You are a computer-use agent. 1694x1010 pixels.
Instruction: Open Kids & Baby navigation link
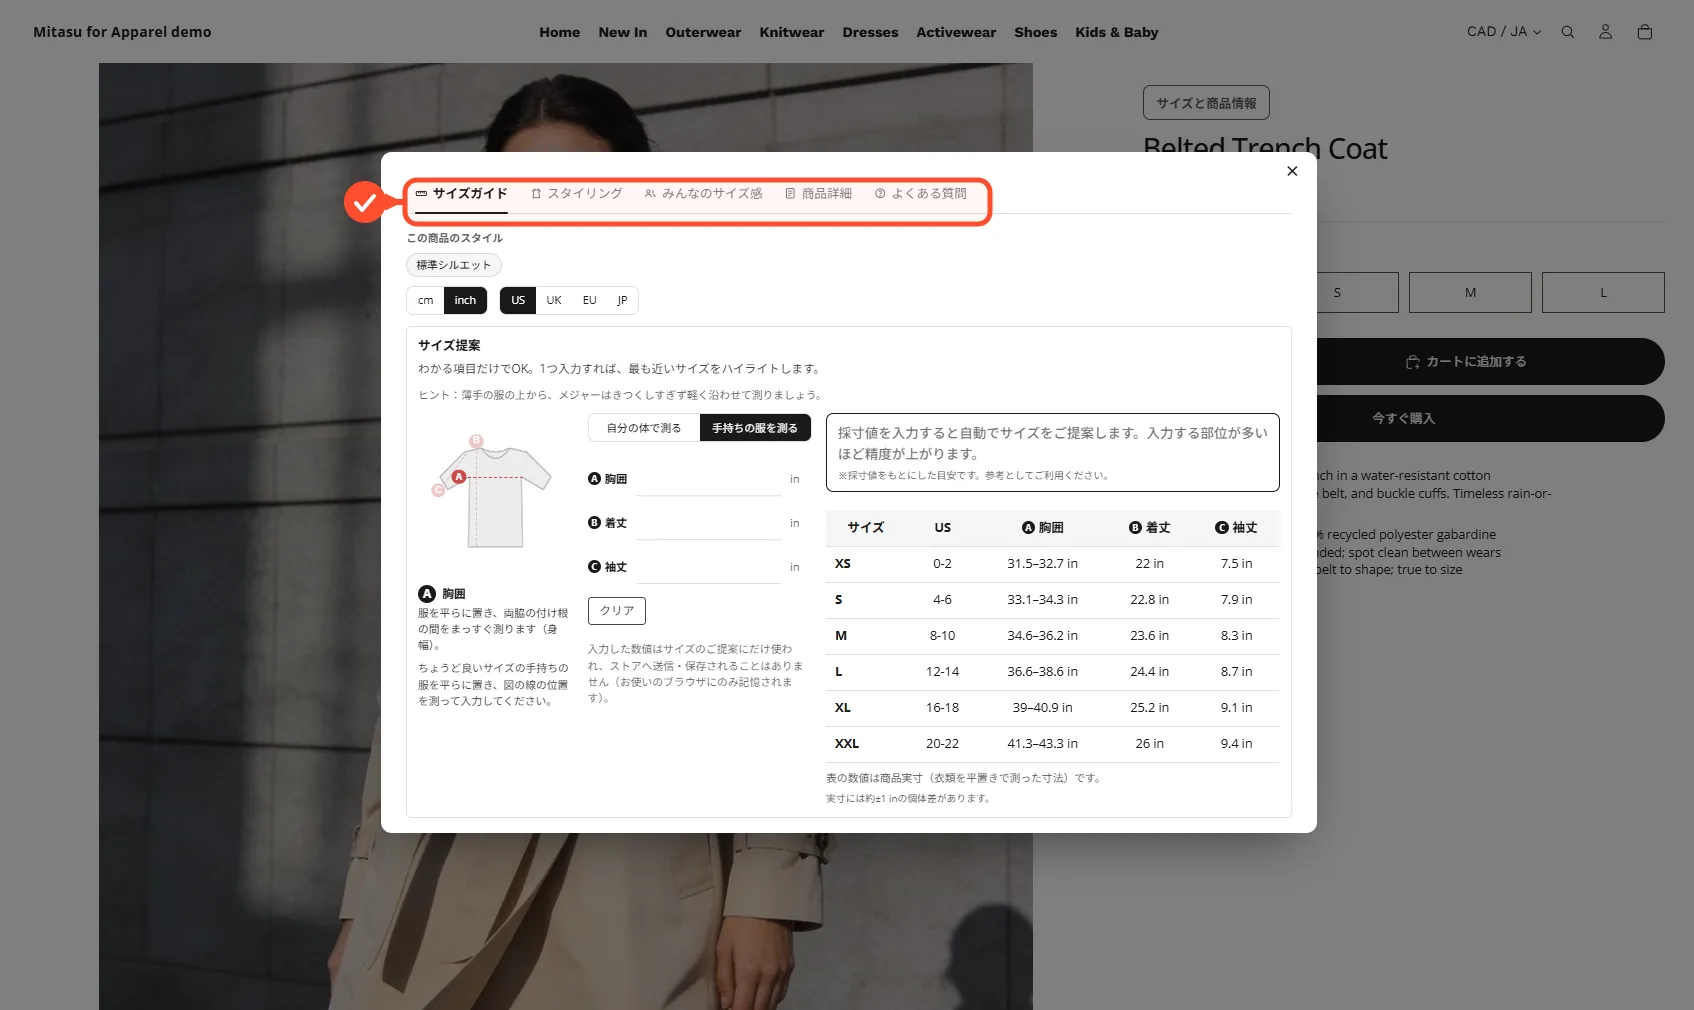click(1117, 32)
